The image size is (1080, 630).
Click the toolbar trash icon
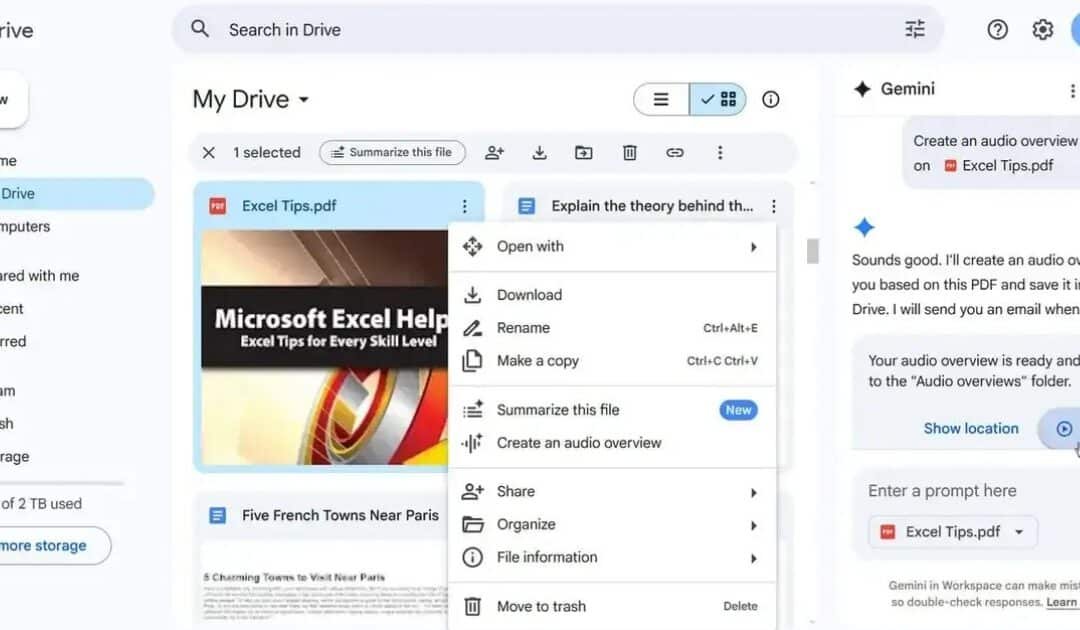click(630, 153)
